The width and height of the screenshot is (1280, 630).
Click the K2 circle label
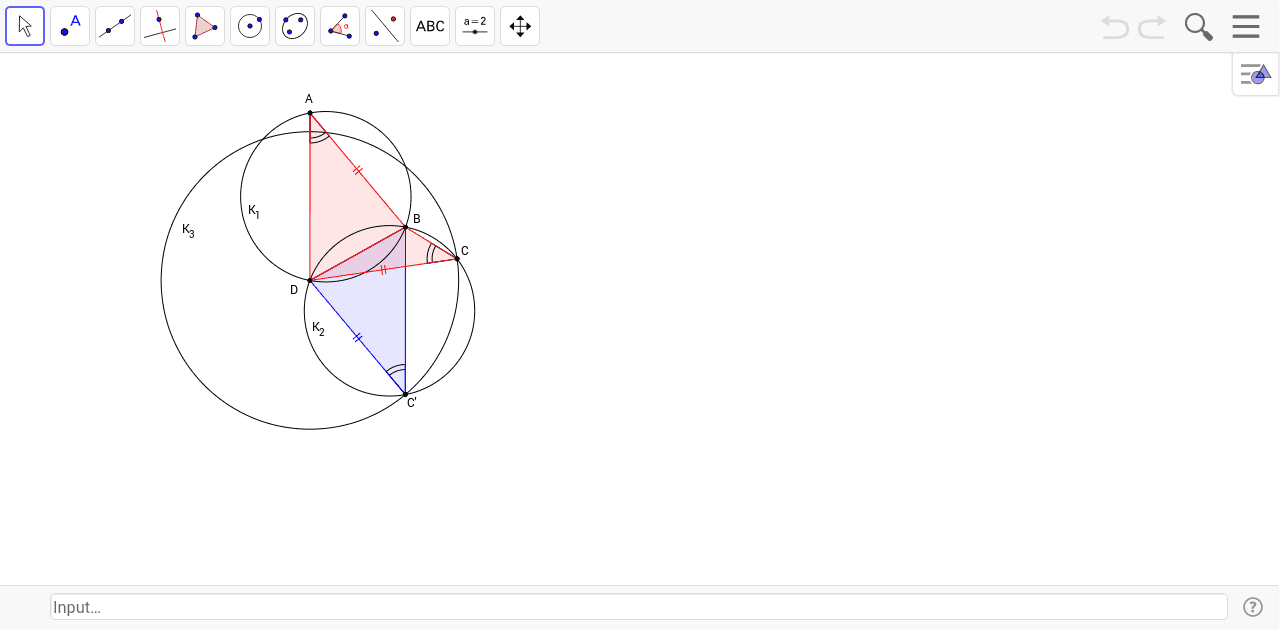318,328
